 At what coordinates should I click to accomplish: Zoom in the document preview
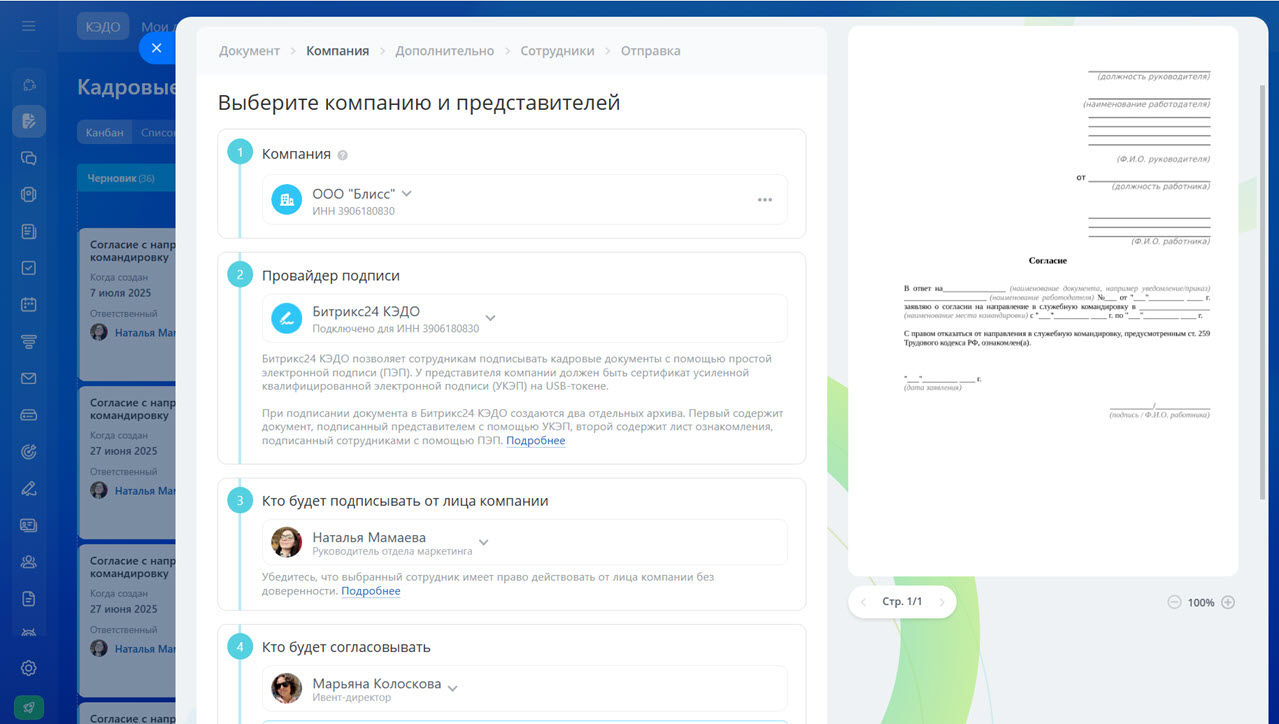click(1228, 603)
